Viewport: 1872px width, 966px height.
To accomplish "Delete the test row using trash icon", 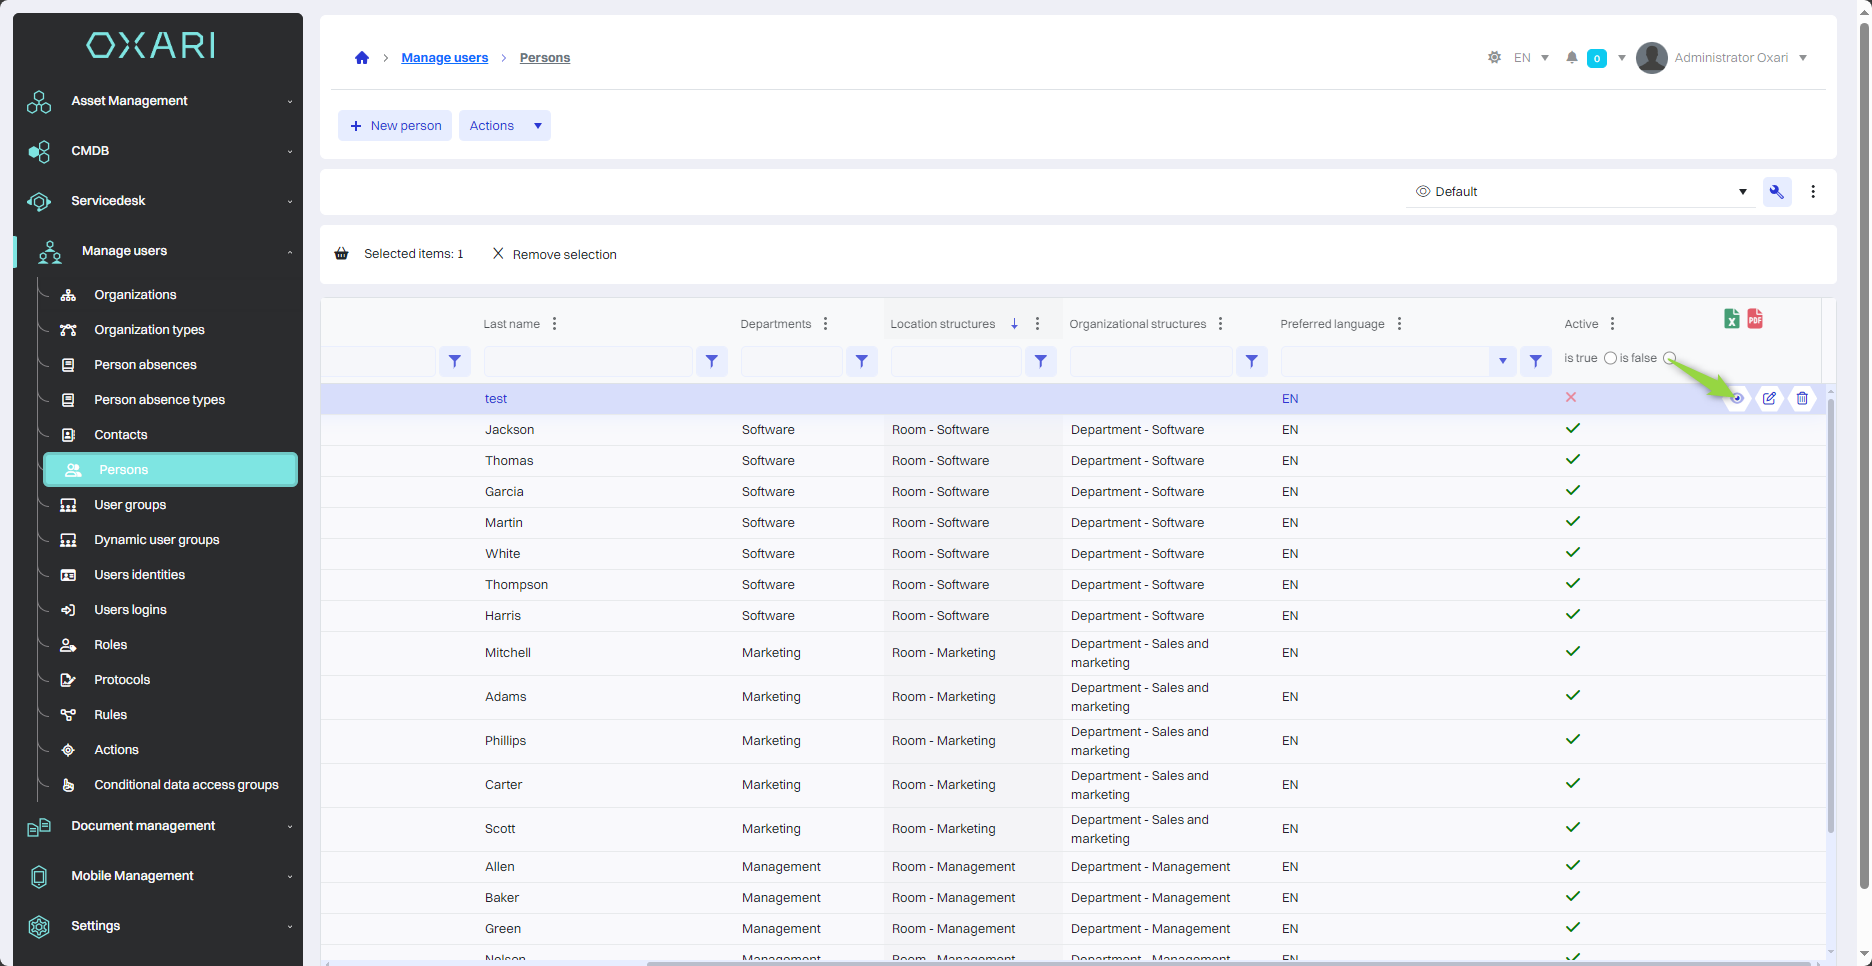I will click(x=1802, y=398).
